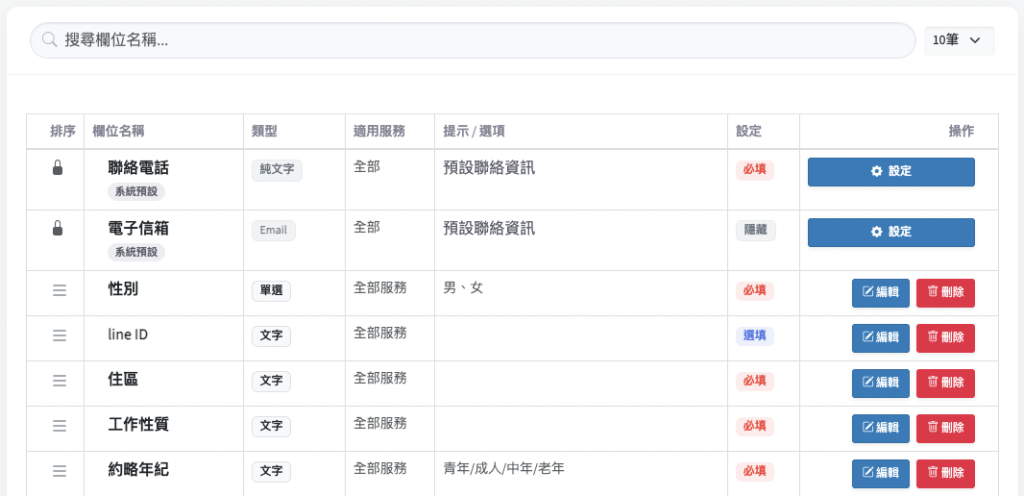
Task: Delete the 約略年紀 field
Action: [945, 473]
